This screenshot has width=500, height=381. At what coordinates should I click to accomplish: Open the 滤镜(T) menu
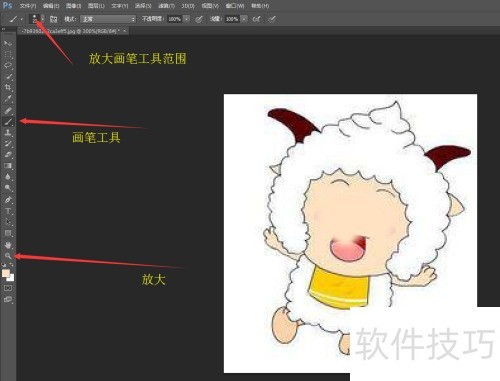click(x=166, y=6)
